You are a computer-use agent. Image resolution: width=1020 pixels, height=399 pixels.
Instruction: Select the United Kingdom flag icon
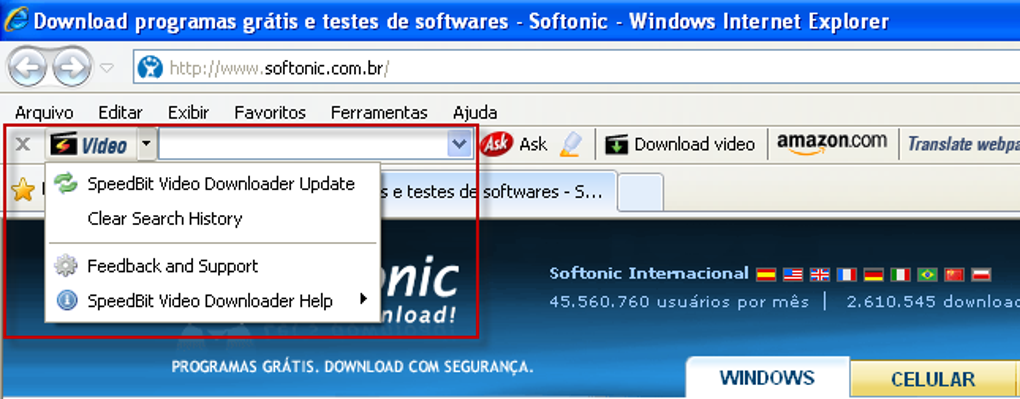click(820, 274)
